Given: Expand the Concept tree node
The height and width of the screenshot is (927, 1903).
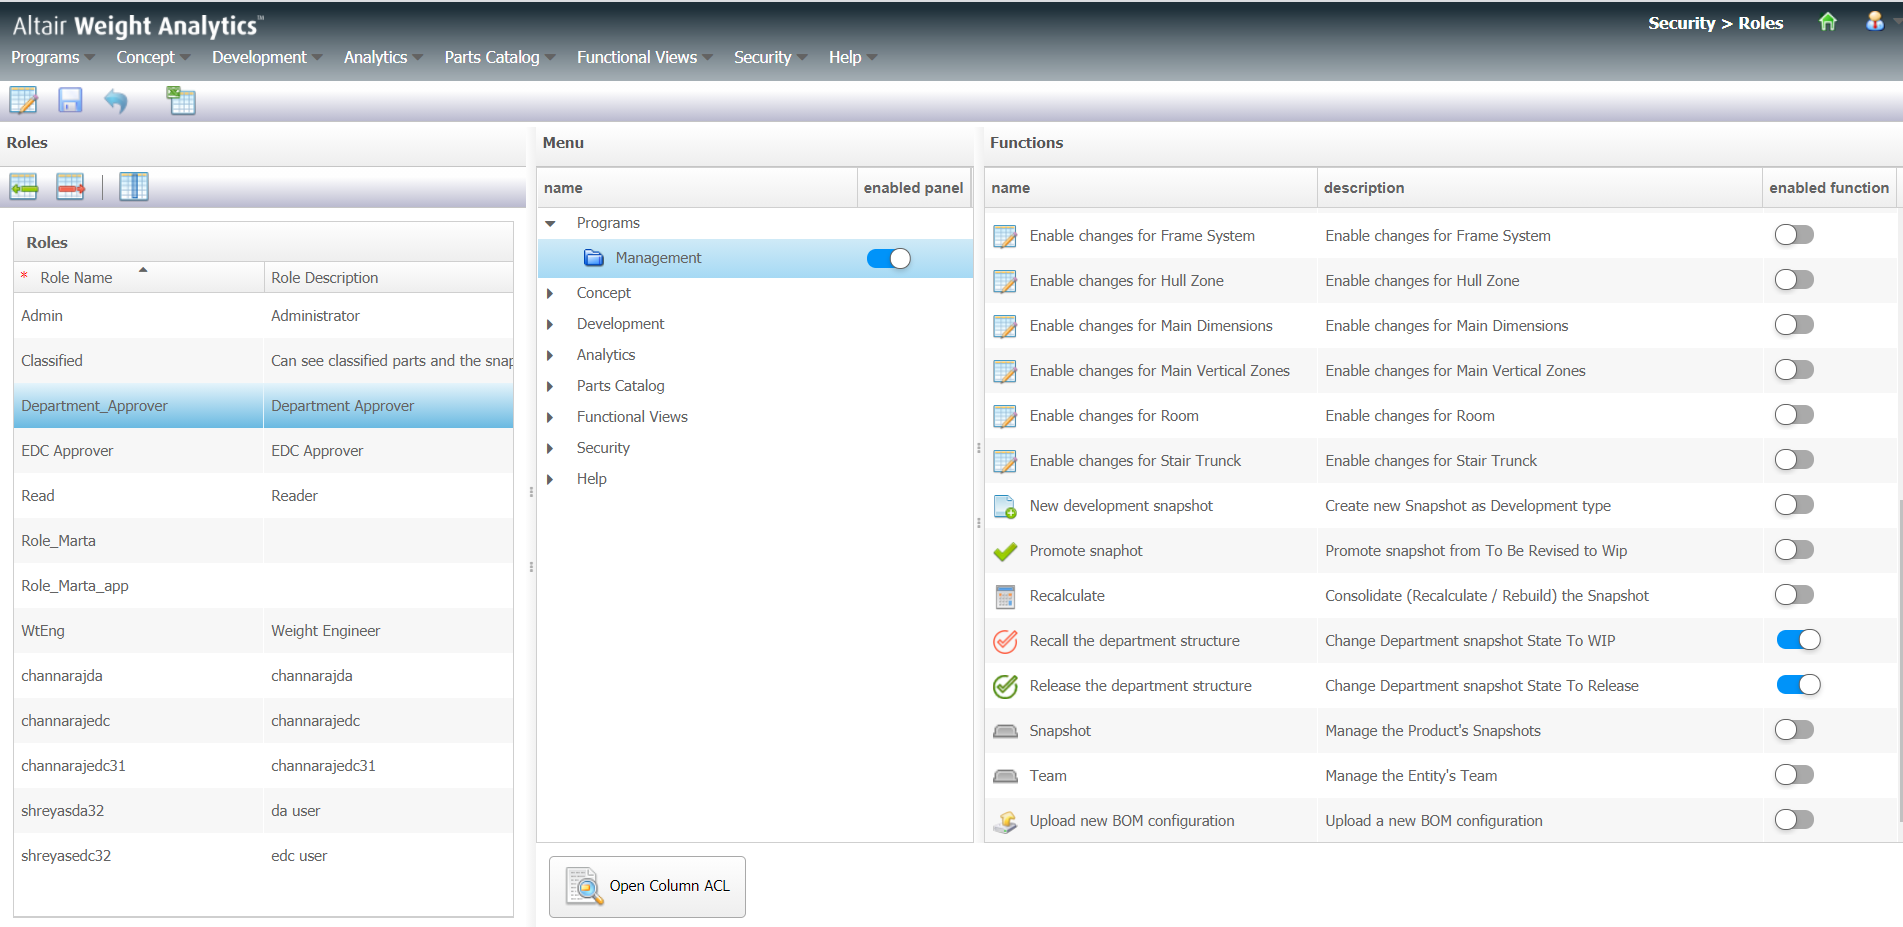Looking at the screenshot, I should coord(550,293).
